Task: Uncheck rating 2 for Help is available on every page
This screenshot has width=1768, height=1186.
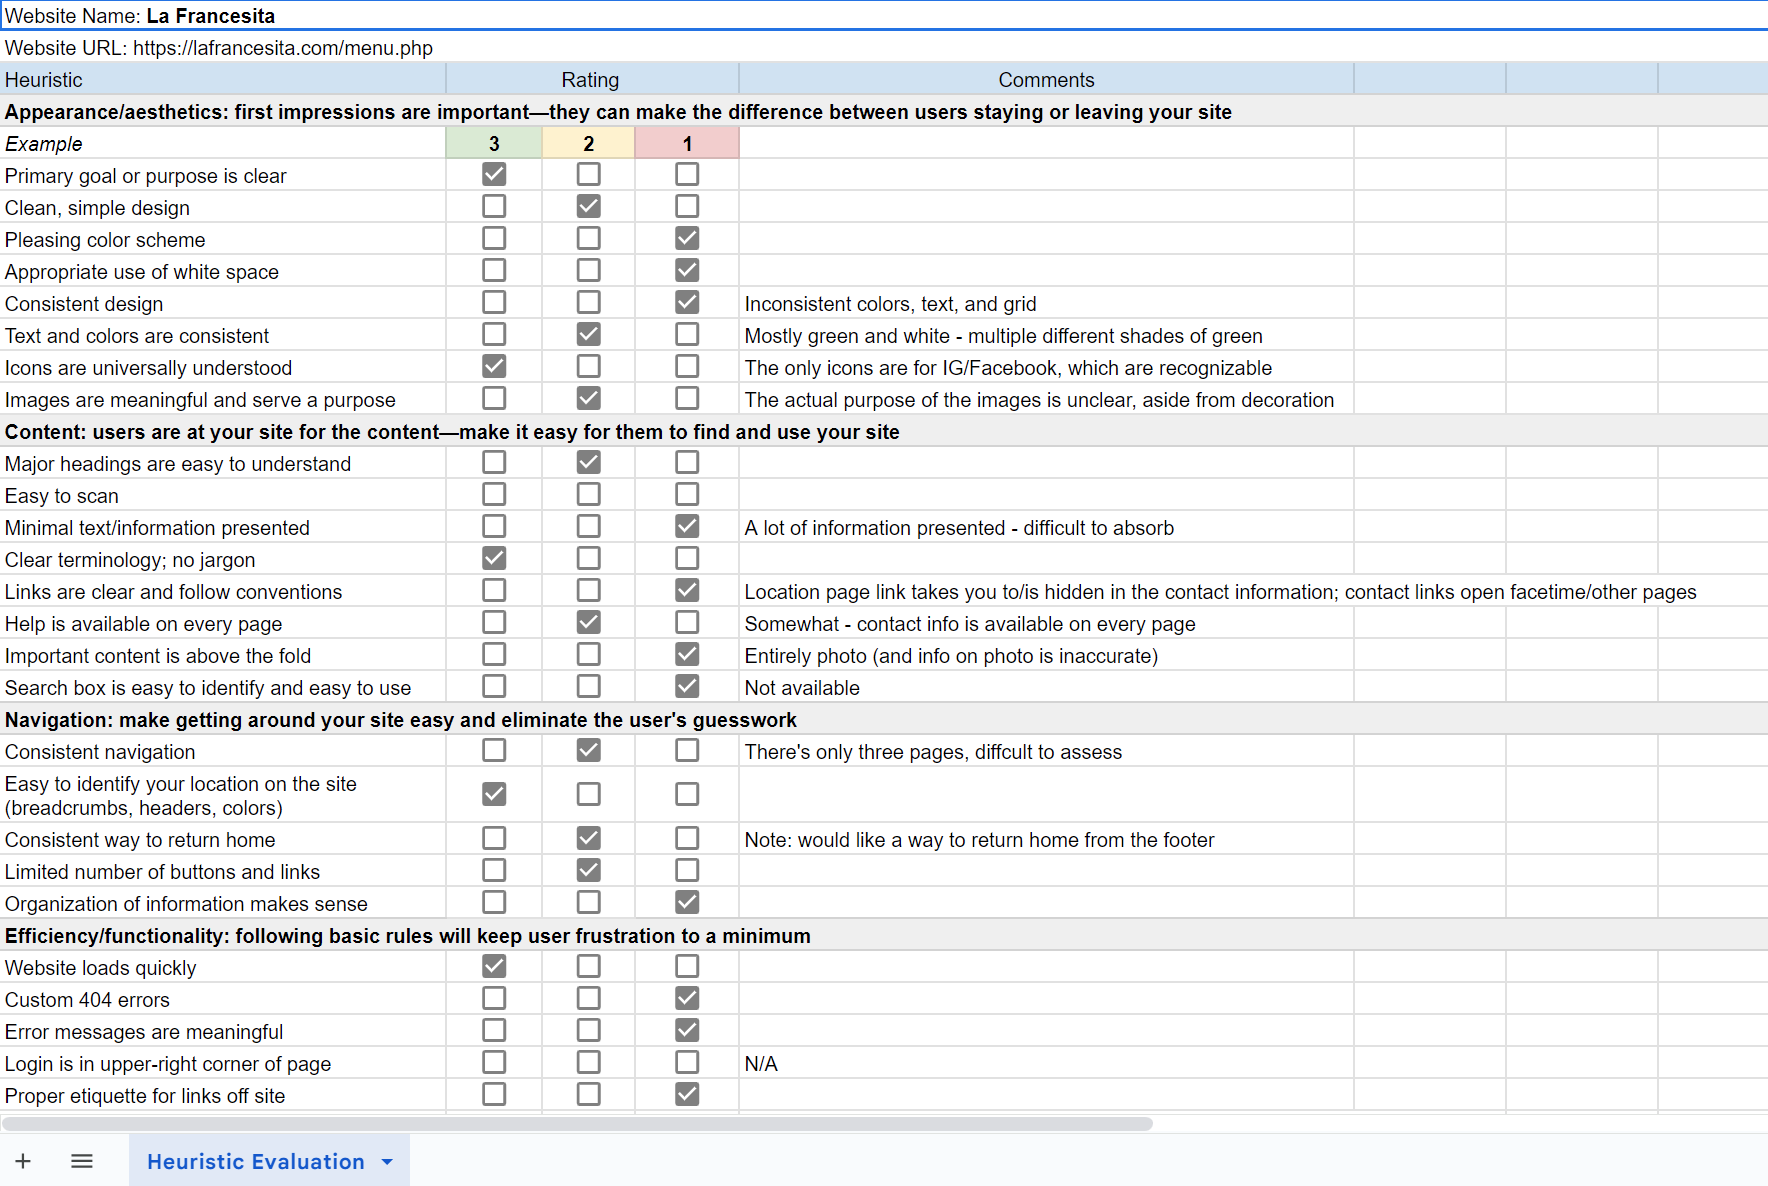Action: point(589,622)
